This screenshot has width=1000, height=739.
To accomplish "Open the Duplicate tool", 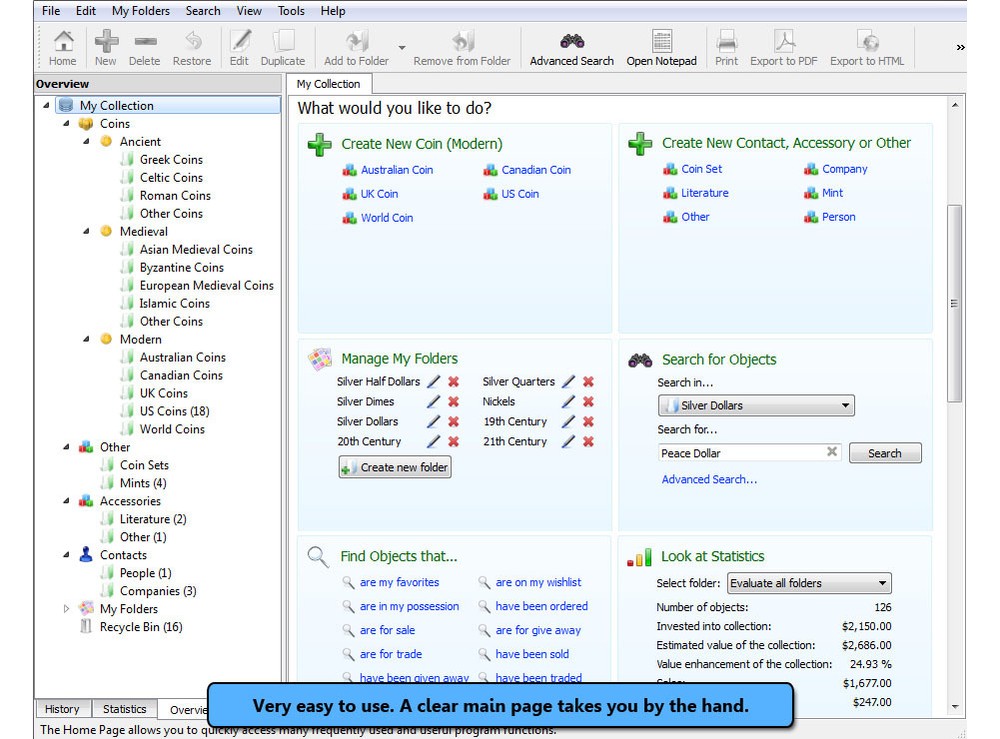I will tap(283, 47).
